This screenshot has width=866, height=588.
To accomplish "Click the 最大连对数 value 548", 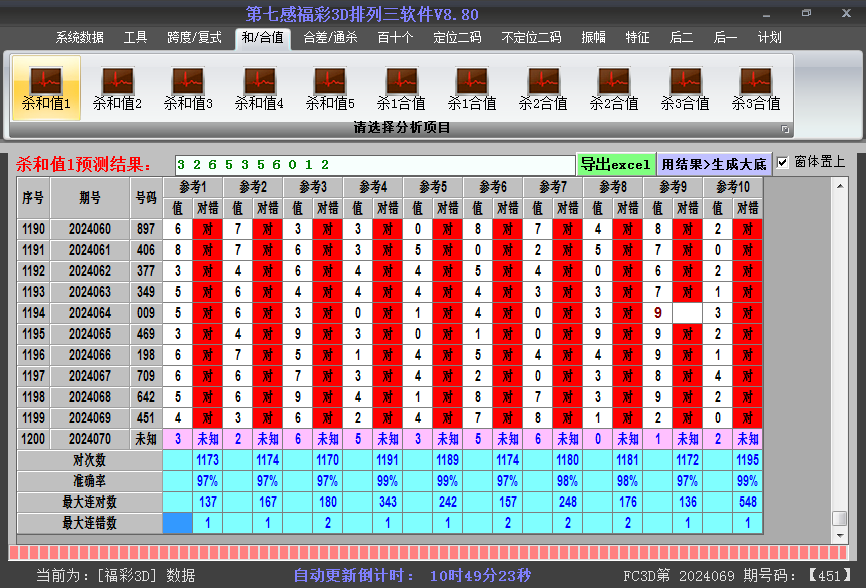I will point(747,502).
